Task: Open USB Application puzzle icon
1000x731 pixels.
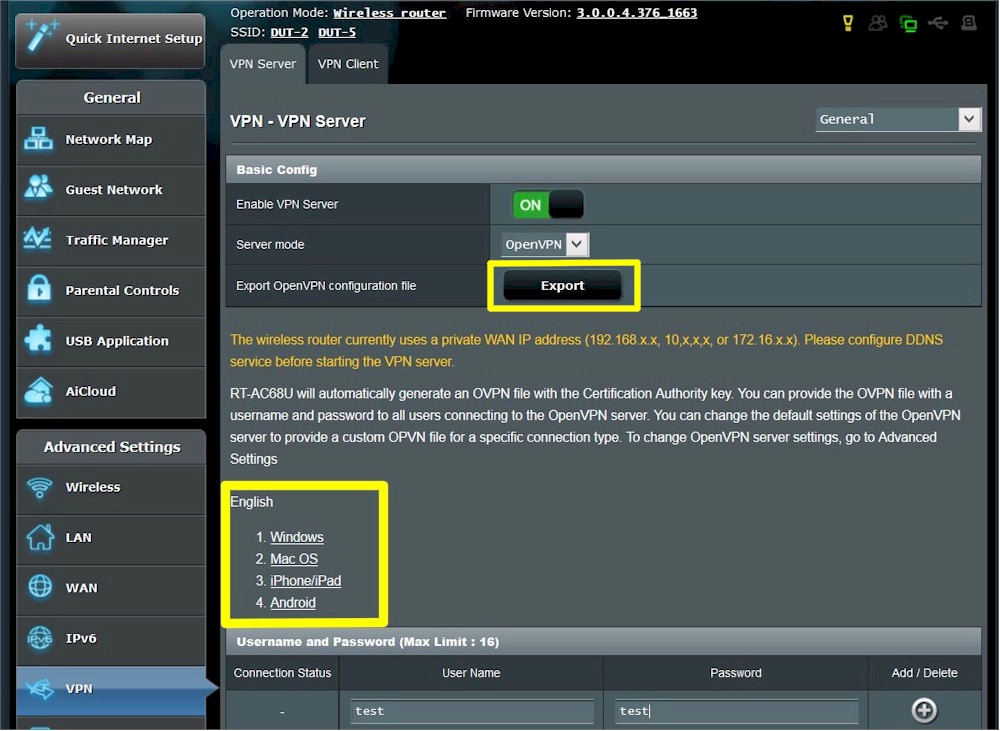Action: click(39, 341)
